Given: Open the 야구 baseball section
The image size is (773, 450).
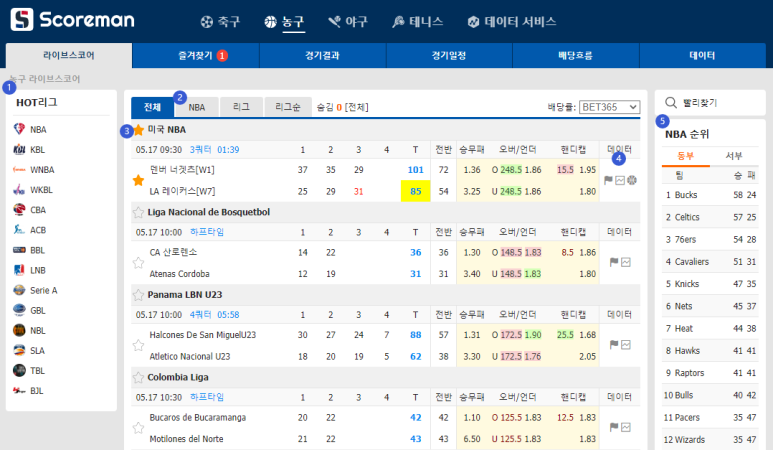Looking at the screenshot, I should pos(348,22).
